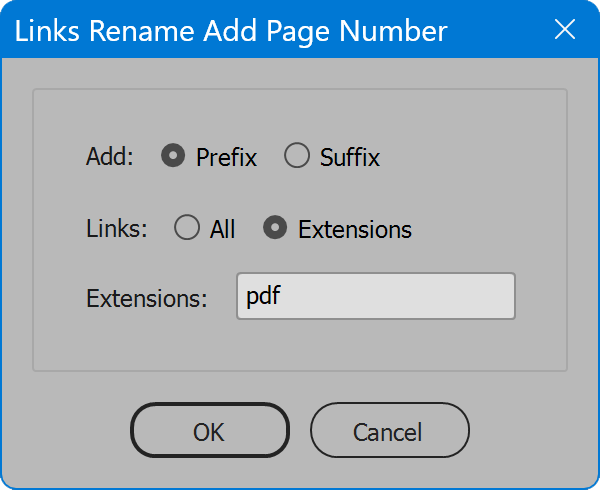Click the Suffix label text
The width and height of the screenshot is (600, 490).
coord(350,157)
